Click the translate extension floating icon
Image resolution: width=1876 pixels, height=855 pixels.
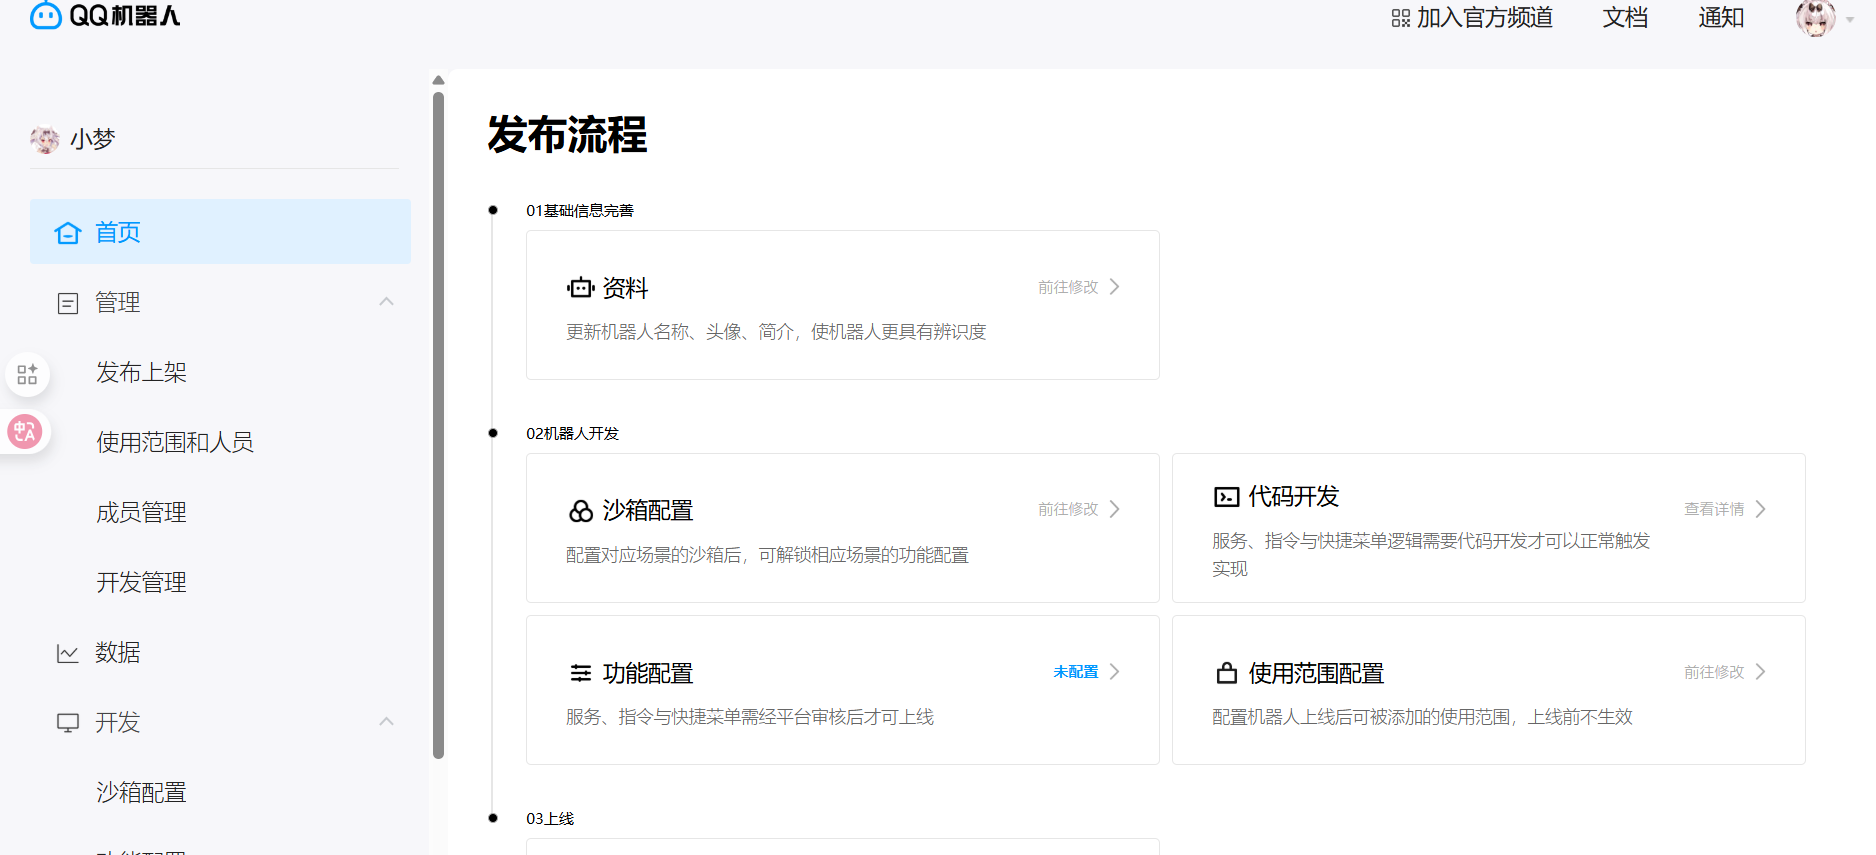pyautogui.click(x=25, y=432)
